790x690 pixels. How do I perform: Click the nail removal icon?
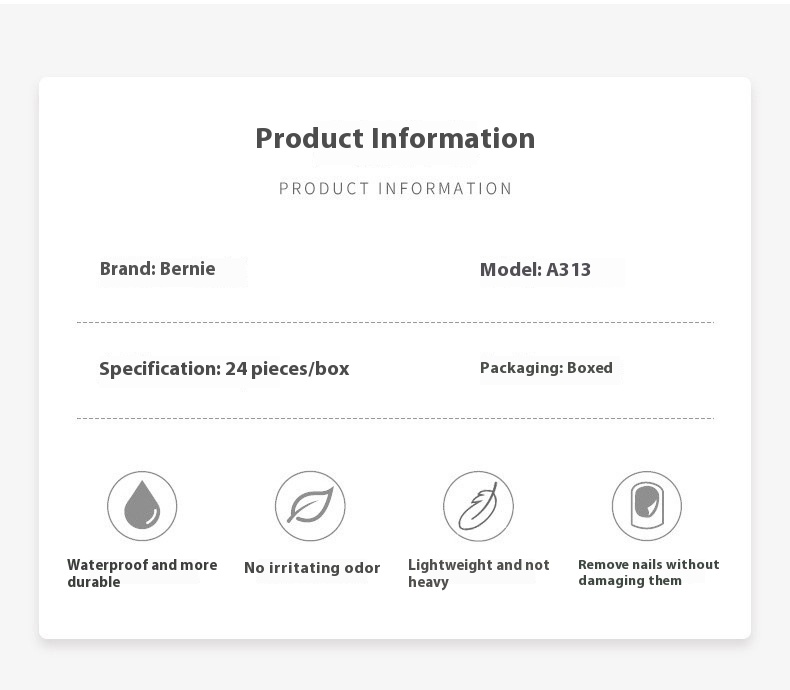[647, 506]
